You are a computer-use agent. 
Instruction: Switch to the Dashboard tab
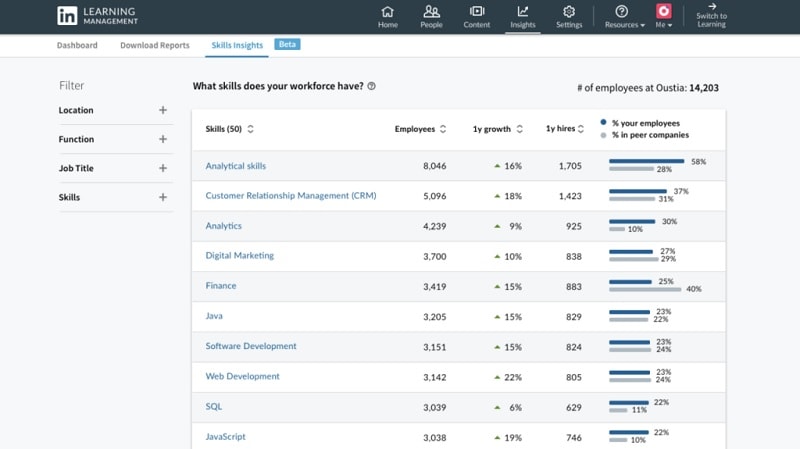tap(77, 45)
